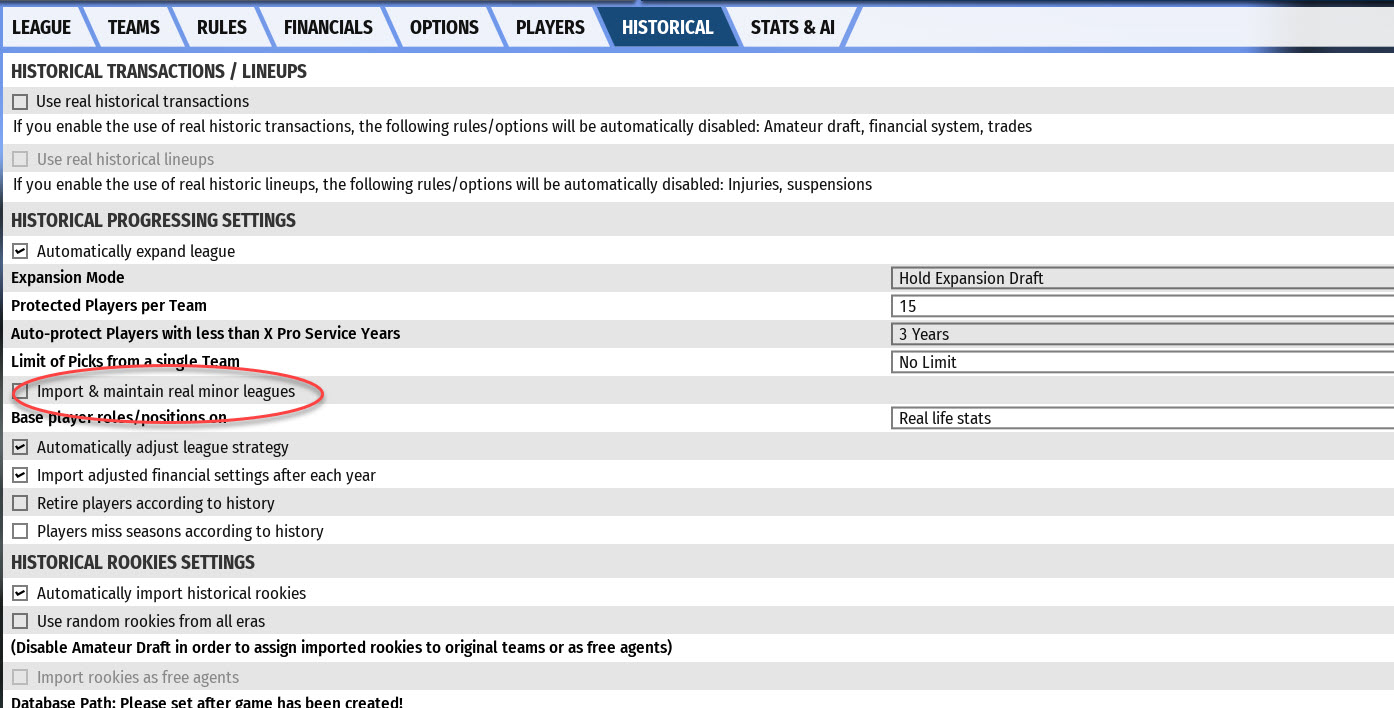Open the Teams tab
Viewport: 1394px width, 708px height.
pyautogui.click(x=133, y=27)
